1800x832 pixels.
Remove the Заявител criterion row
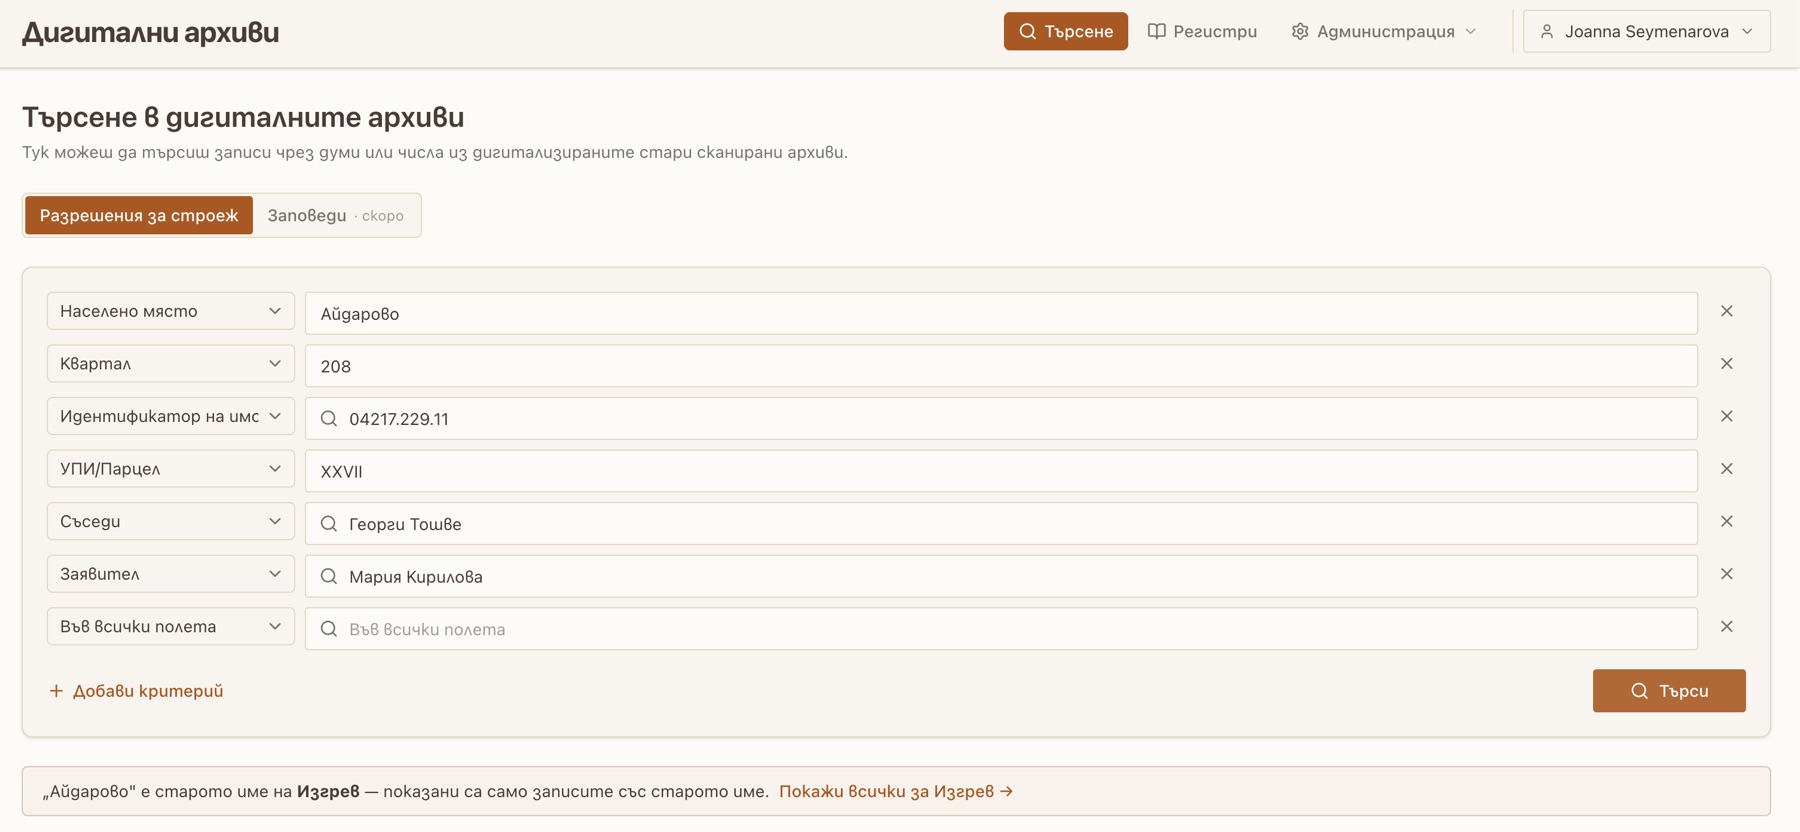[1726, 574]
